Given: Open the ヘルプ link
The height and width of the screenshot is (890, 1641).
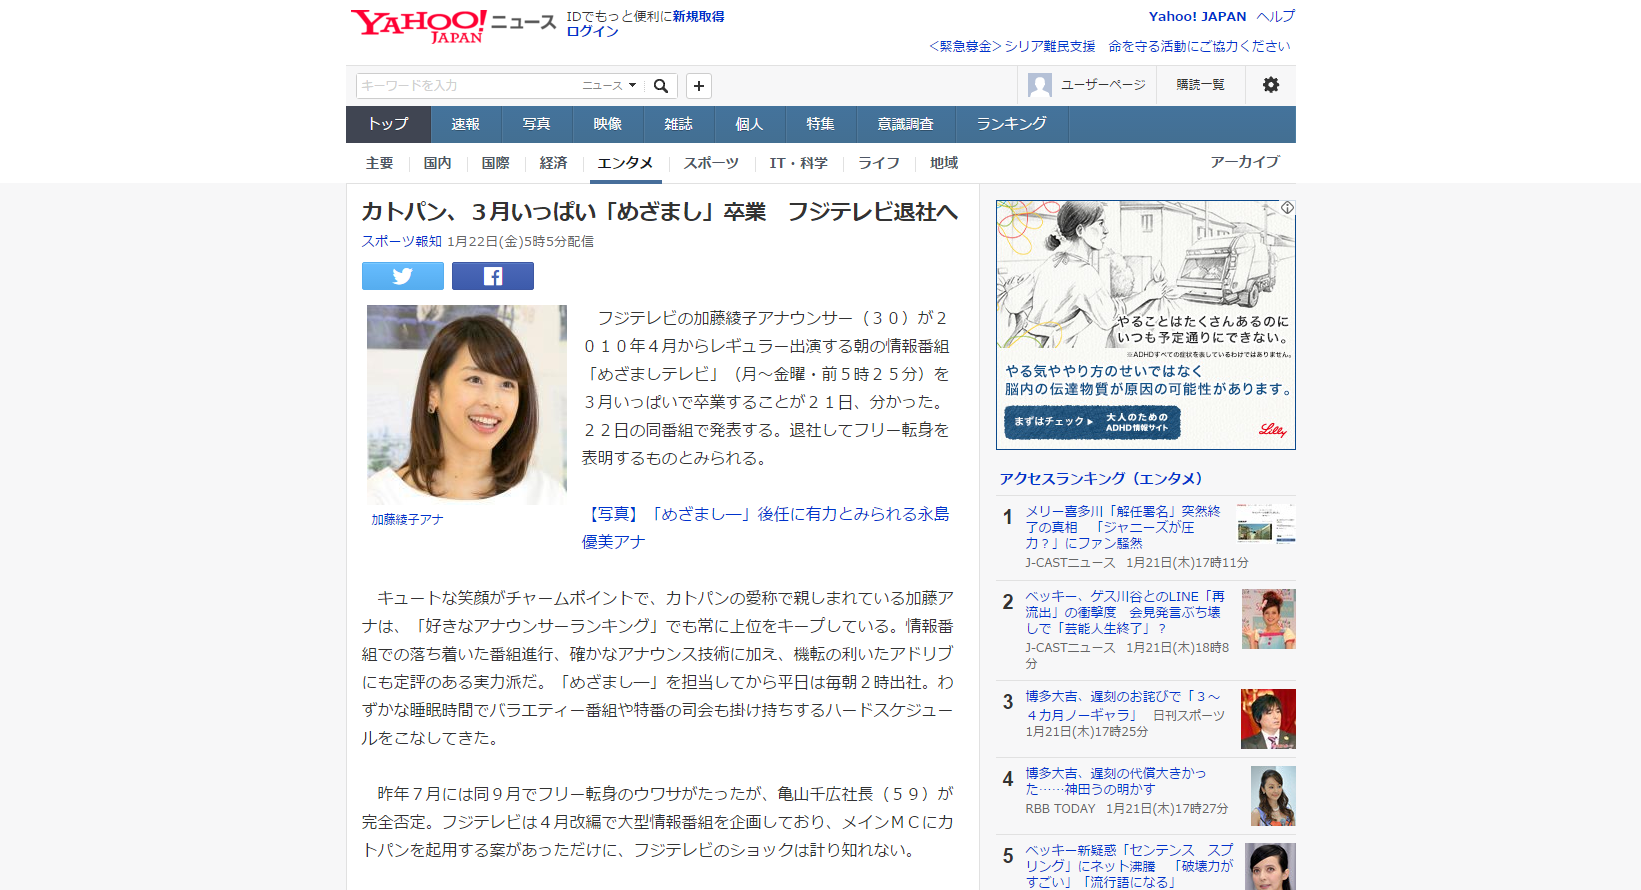Looking at the screenshot, I should tap(1276, 16).
